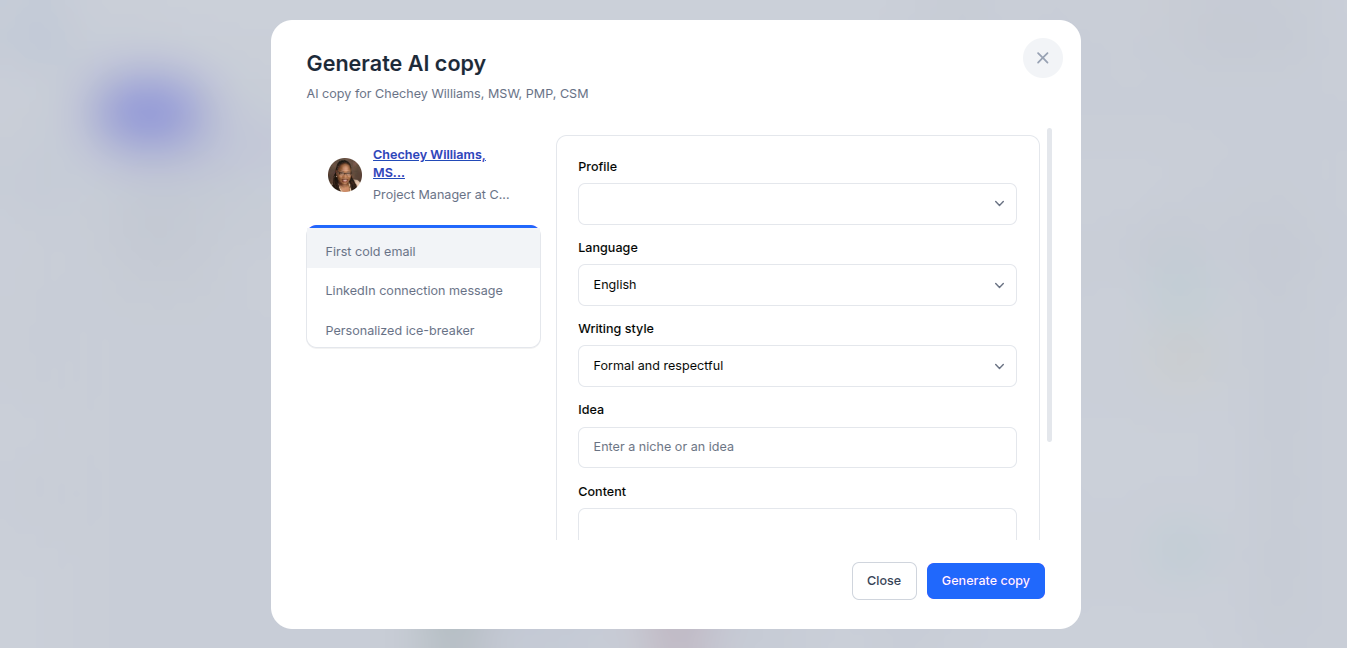This screenshot has height=648, width=1347.
Task: Close the dialog with the X icon
Action: tap(1042, 58)
